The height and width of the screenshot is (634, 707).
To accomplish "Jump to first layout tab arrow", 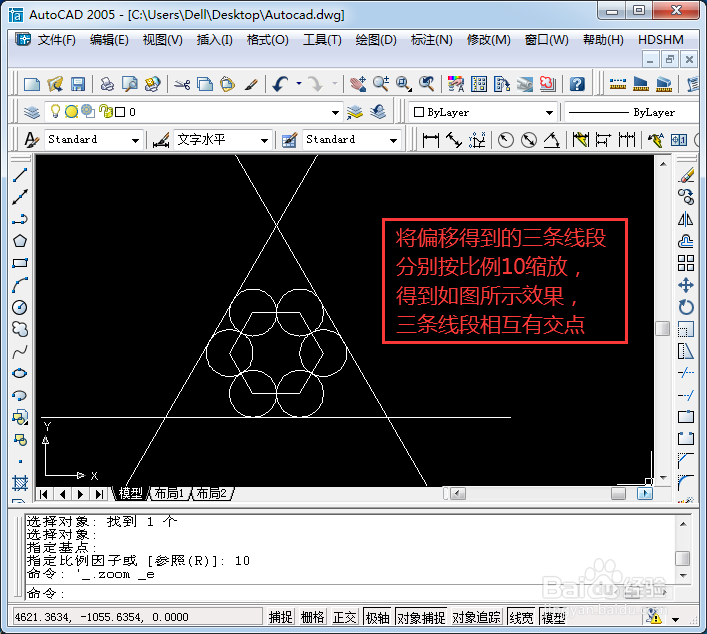I will click(44, 494).
